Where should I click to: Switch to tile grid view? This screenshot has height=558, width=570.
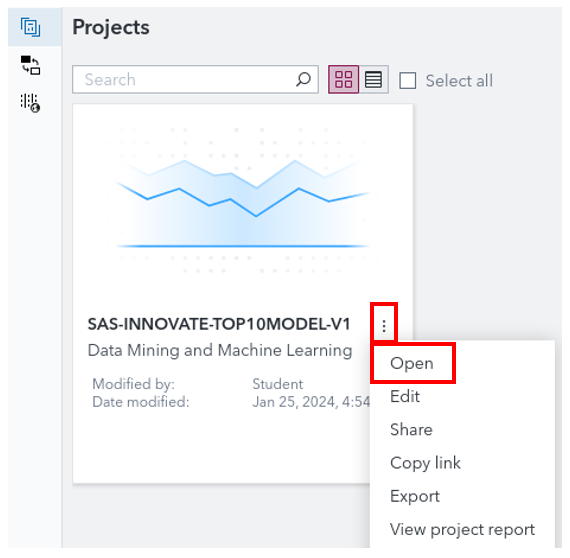pyautogui.click(x=344, y=79)
